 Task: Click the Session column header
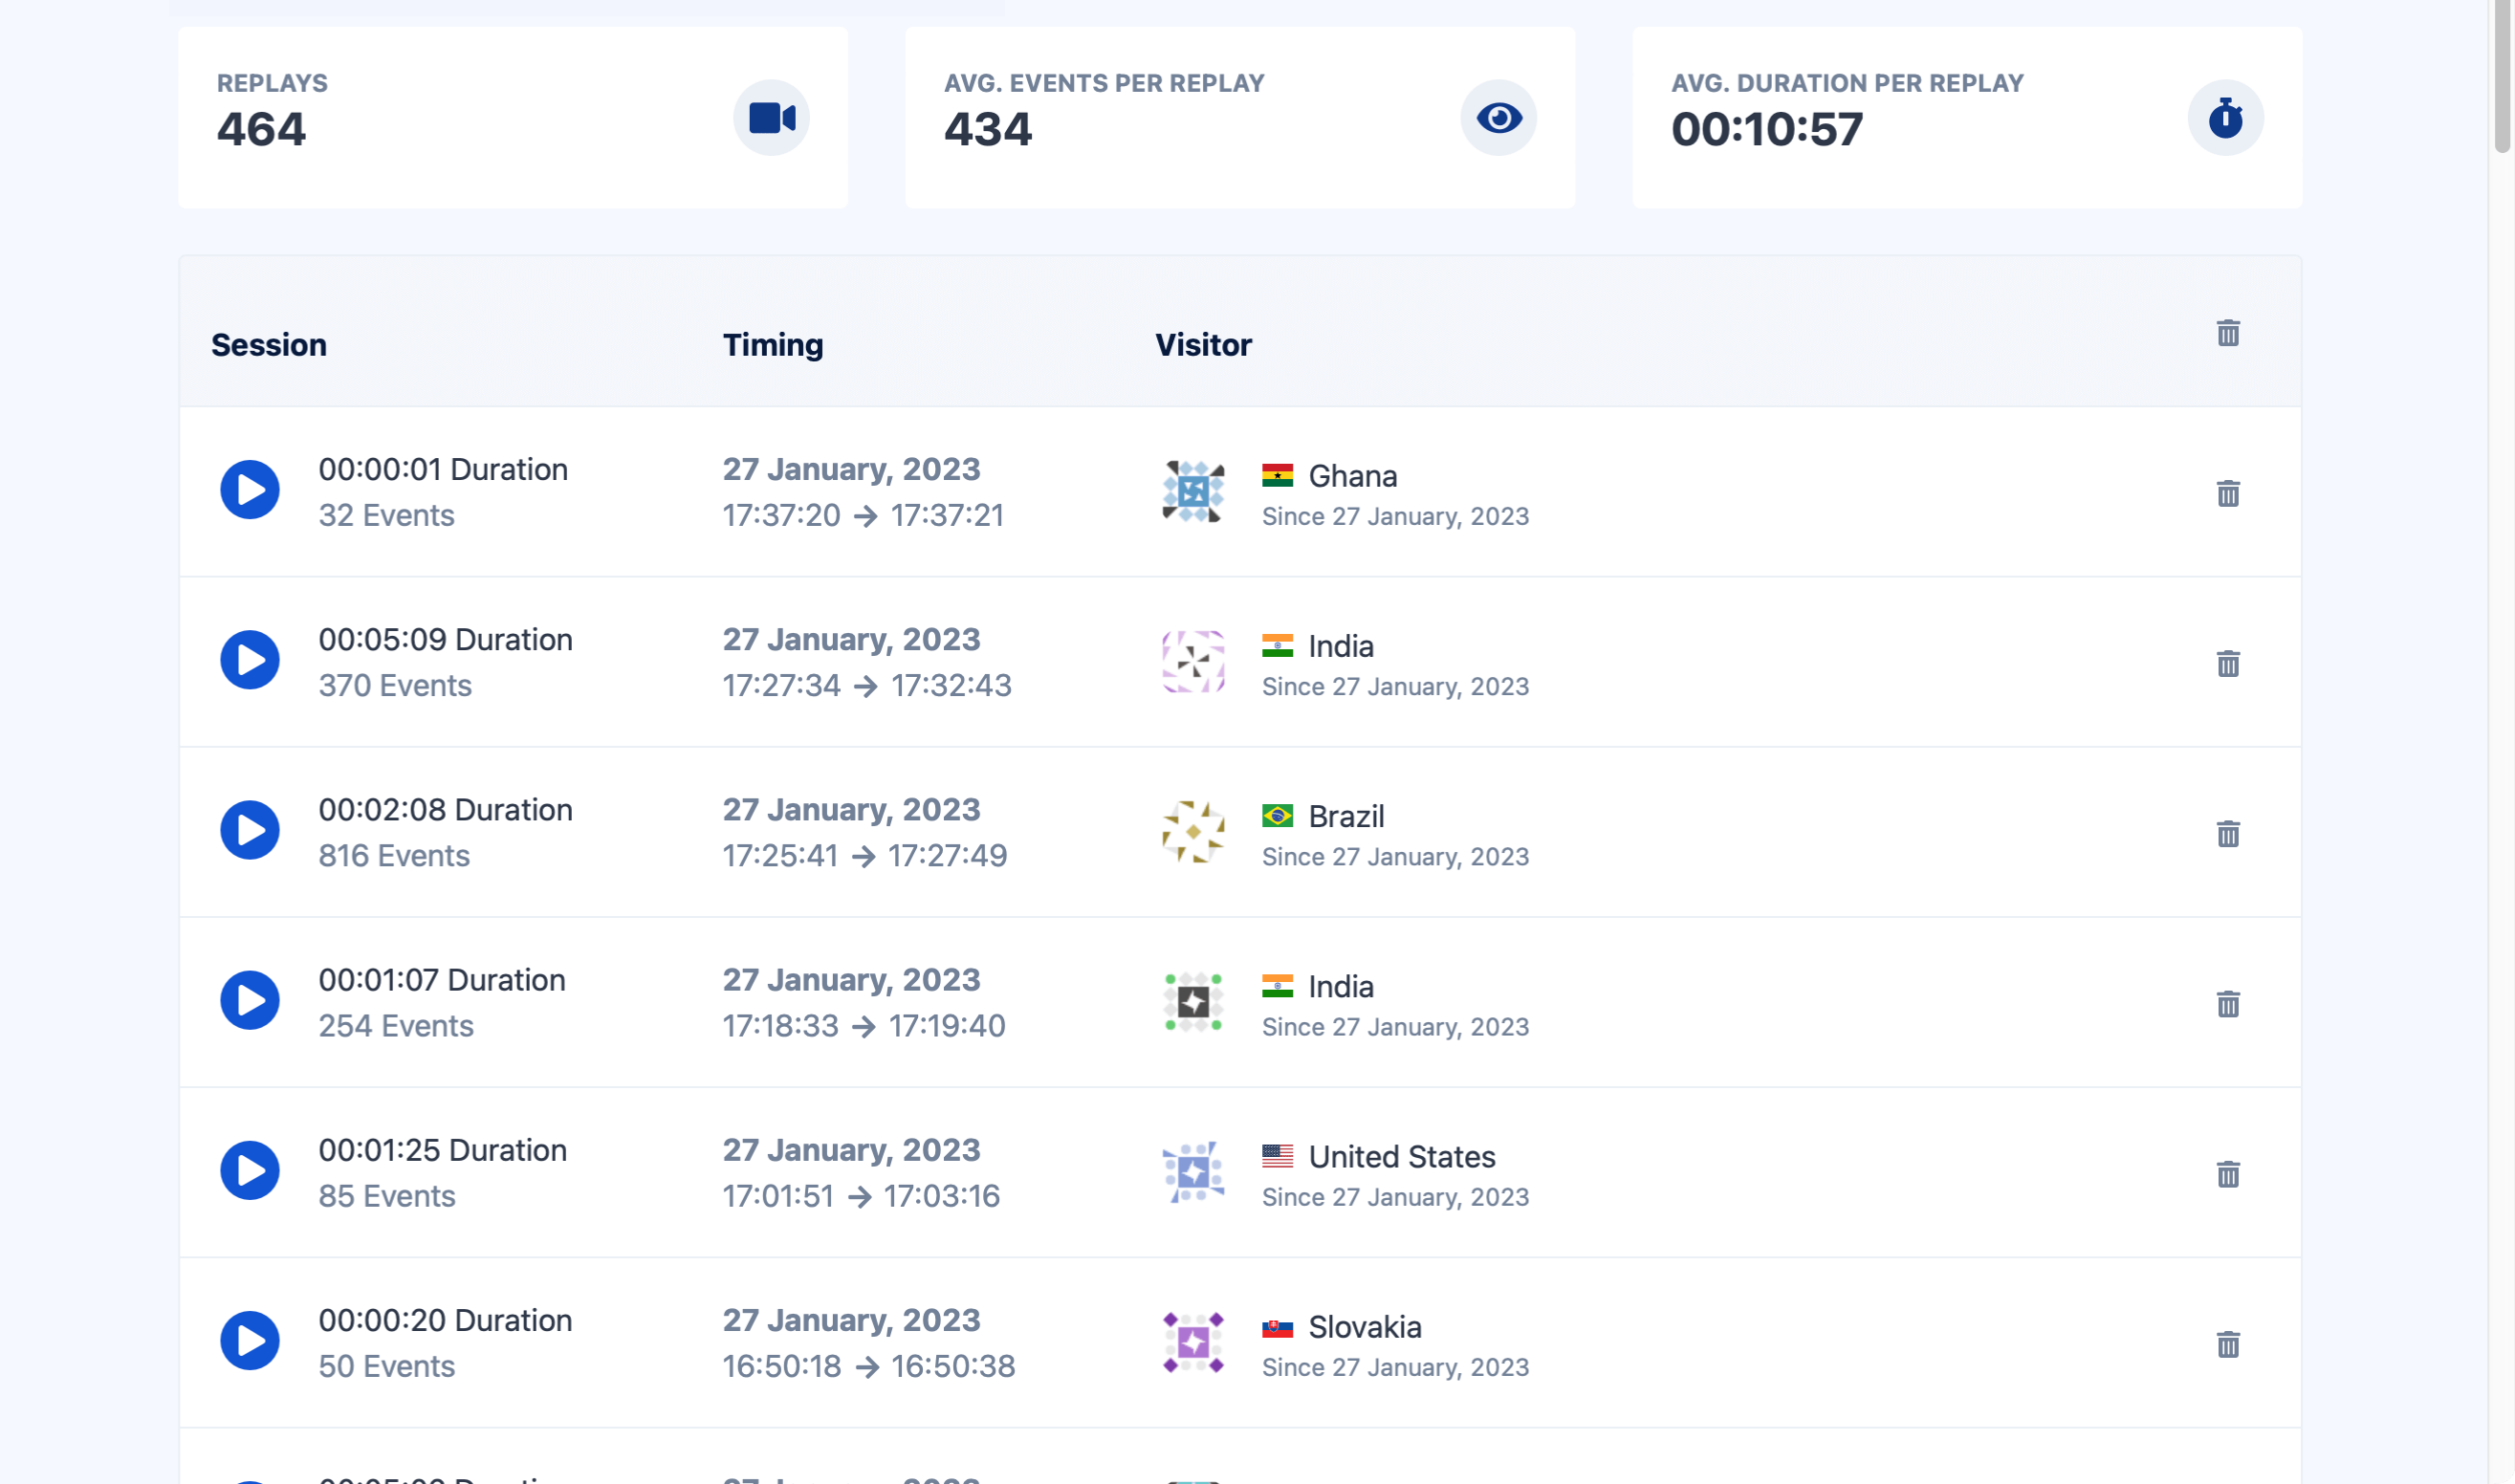[x=269, y=345]
